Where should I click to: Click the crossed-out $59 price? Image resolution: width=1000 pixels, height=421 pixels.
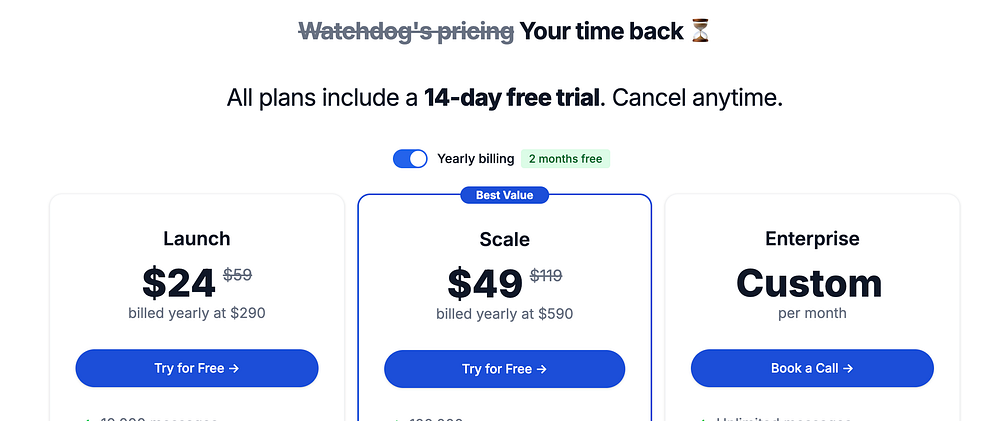pyautogui.click(x=237, y=275)
